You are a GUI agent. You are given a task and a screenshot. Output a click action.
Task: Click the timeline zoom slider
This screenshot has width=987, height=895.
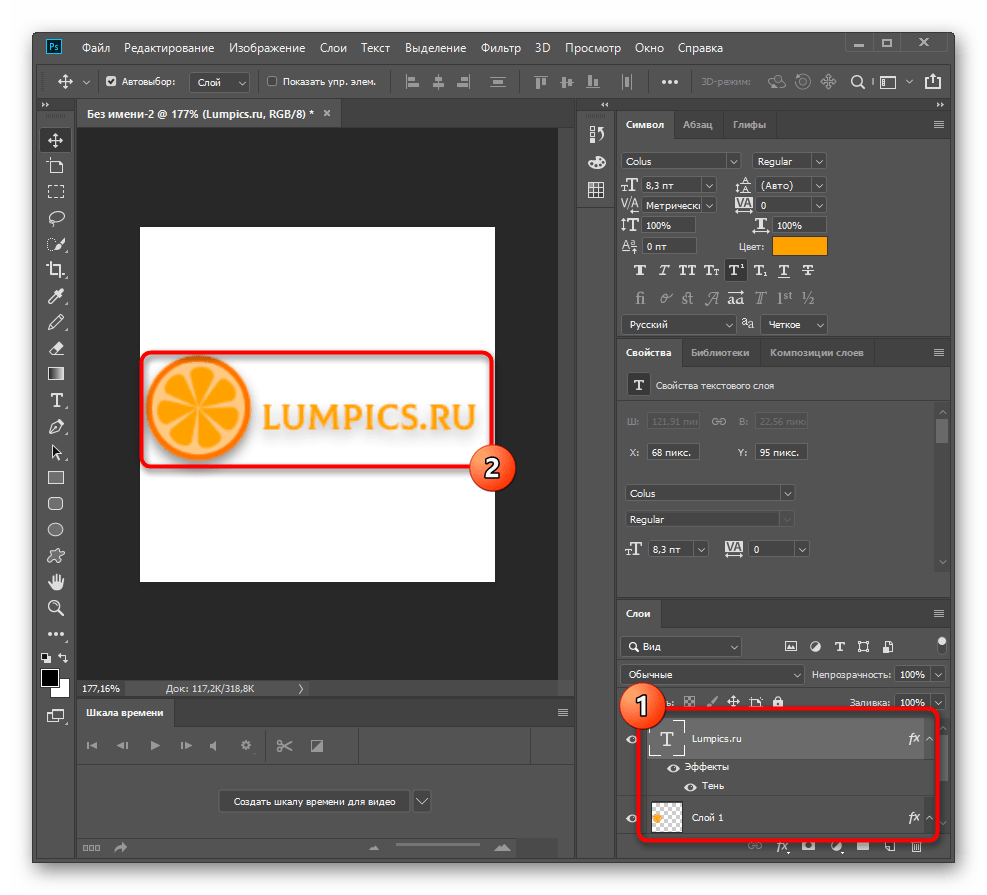pyautogui.click(x=437, y=845)
